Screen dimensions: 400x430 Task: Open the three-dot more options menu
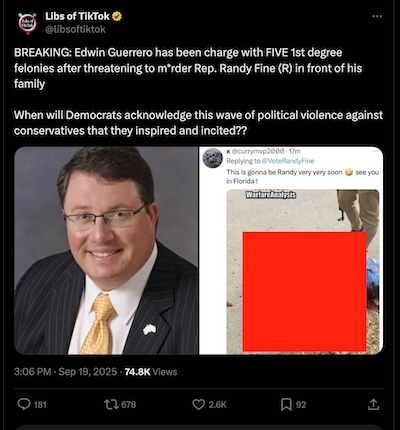tap(377, 16)
